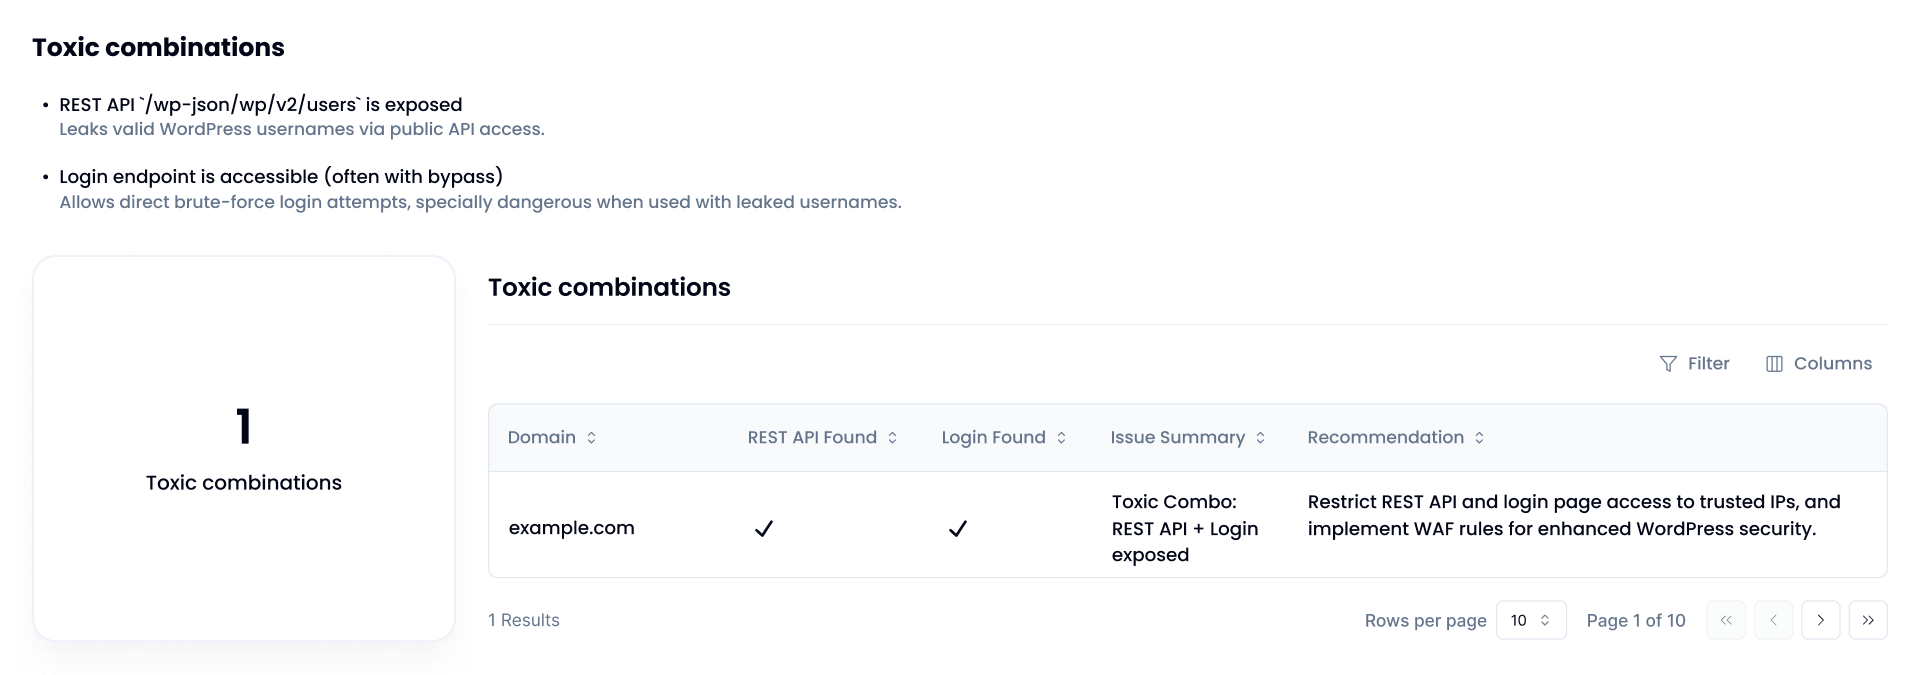Jump to the last results page
This screenshot has width=1920, height=675.
coord(1867,620)
